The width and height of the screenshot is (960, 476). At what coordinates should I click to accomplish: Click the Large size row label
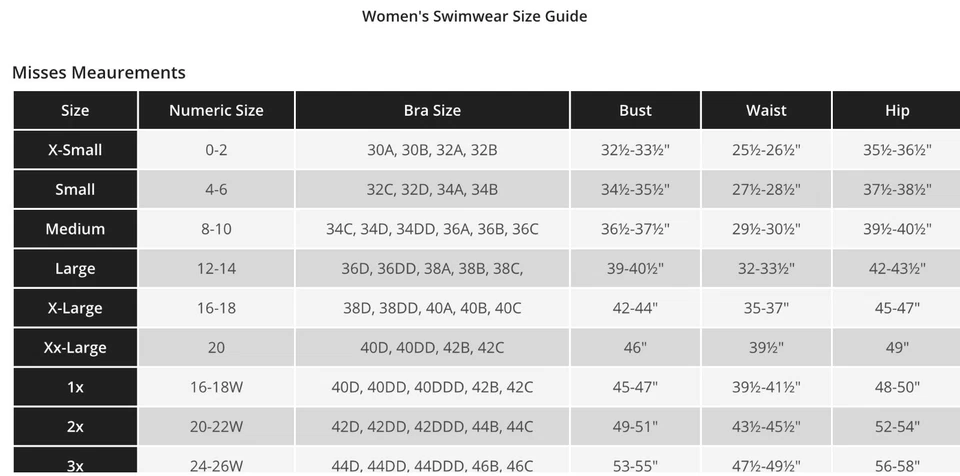click(75, 268)
